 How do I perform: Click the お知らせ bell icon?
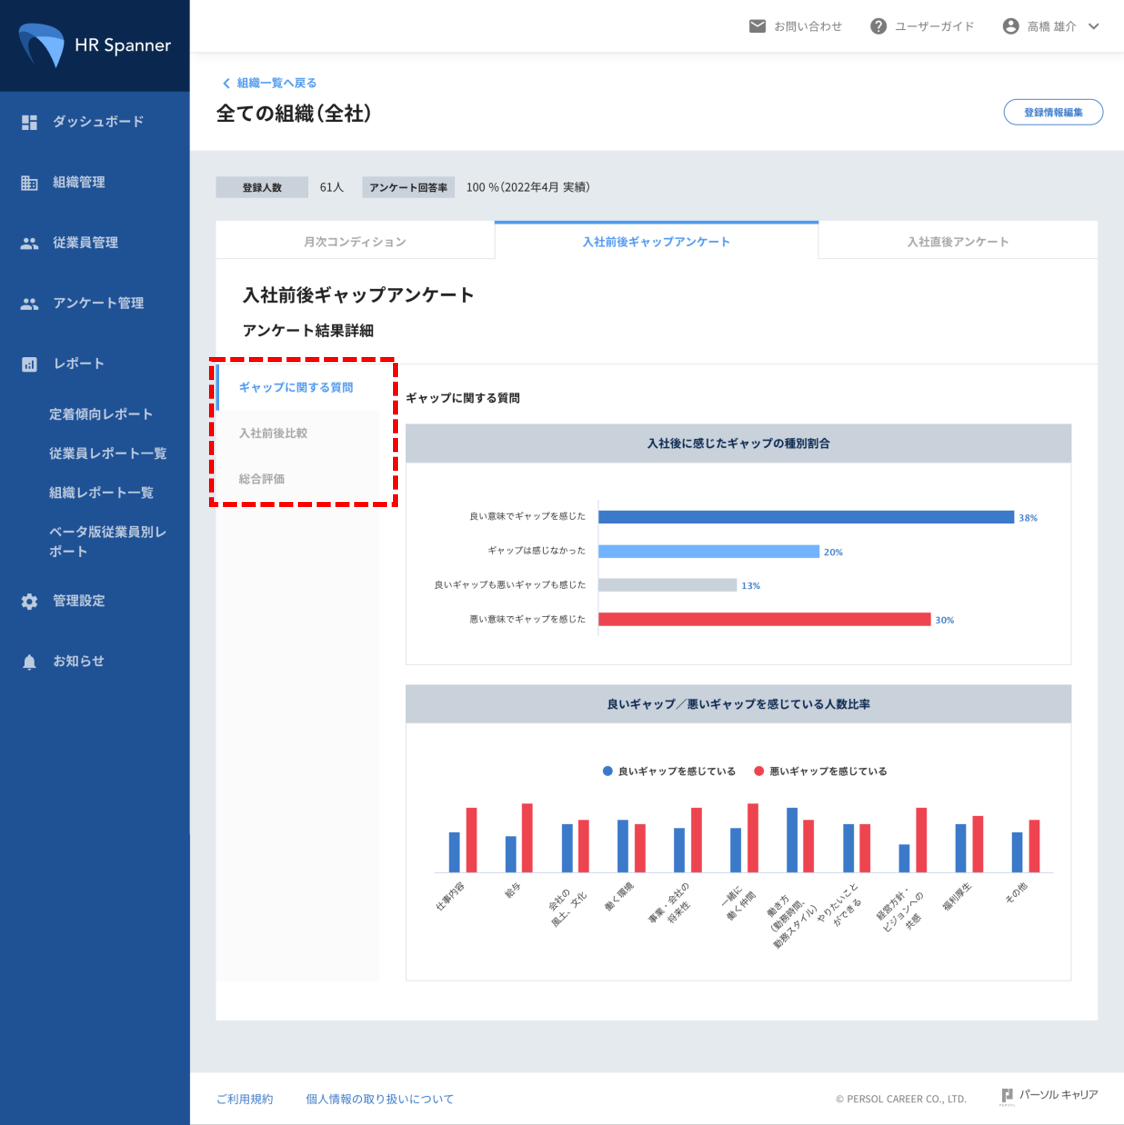29,662
